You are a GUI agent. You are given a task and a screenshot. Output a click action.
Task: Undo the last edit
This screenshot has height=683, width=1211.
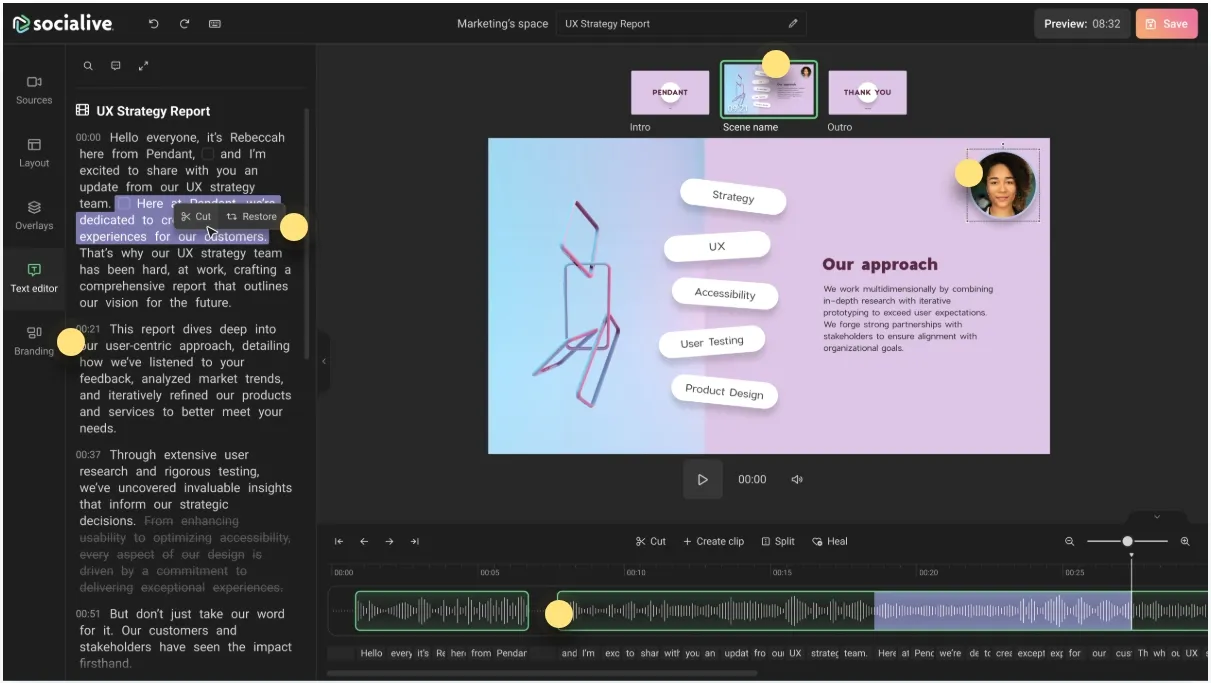[153, 24]
